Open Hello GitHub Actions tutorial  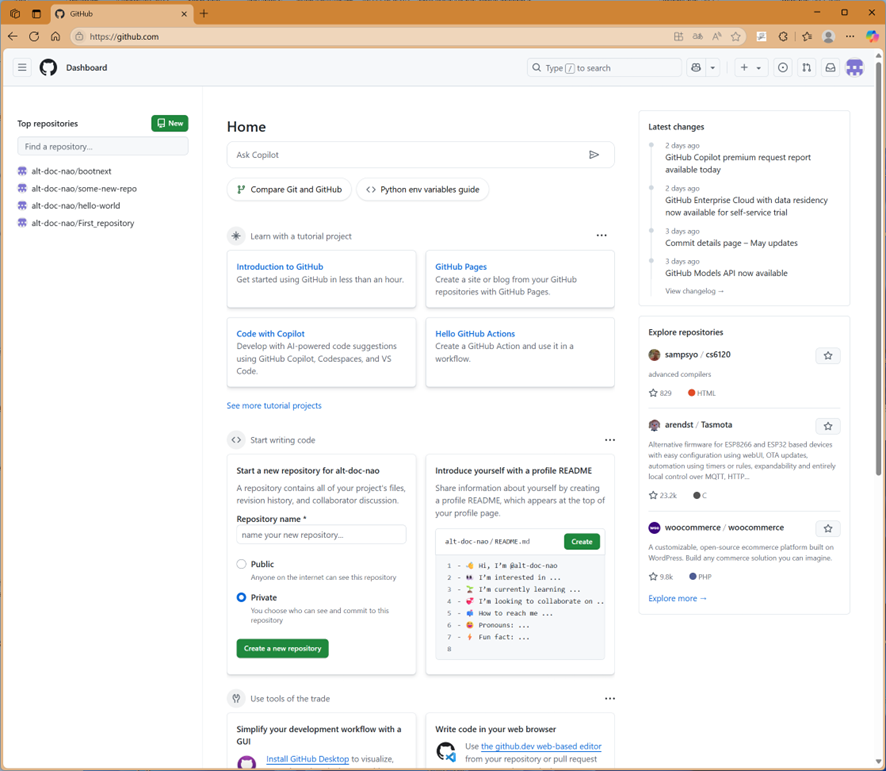475,334
